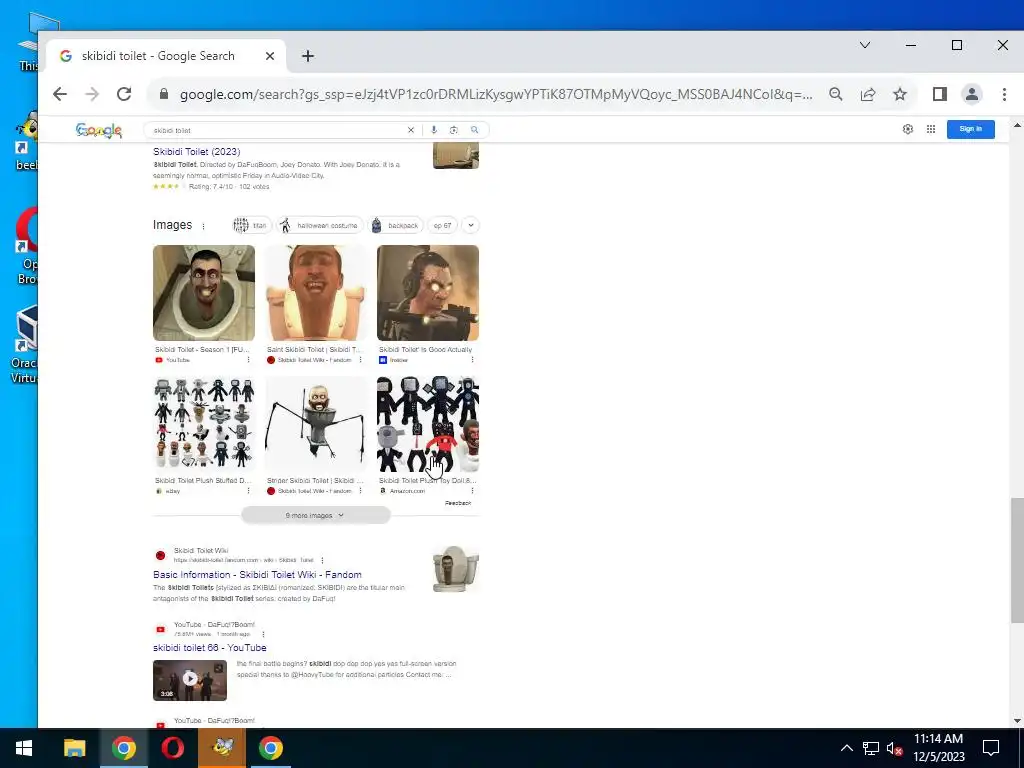1024x768 pixels.
Task: Open Windows notification center
Action: click(x=991, y=748)
